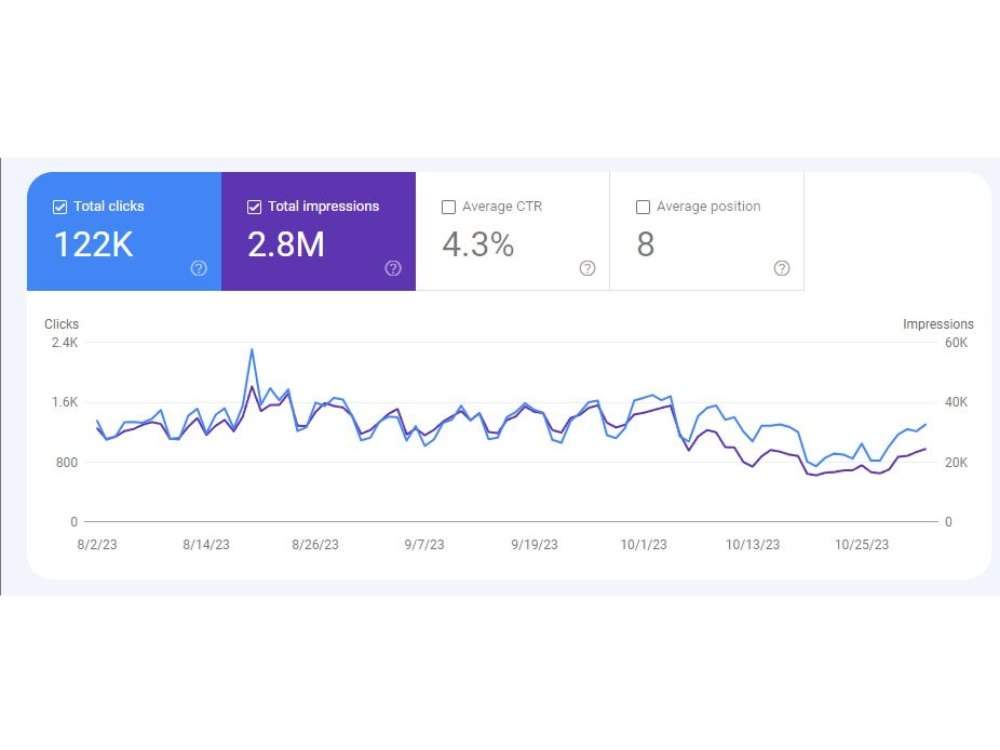Uncheck the Total clicks checkbox
This screenshot has height=750, width=1000.
[60, 207]
